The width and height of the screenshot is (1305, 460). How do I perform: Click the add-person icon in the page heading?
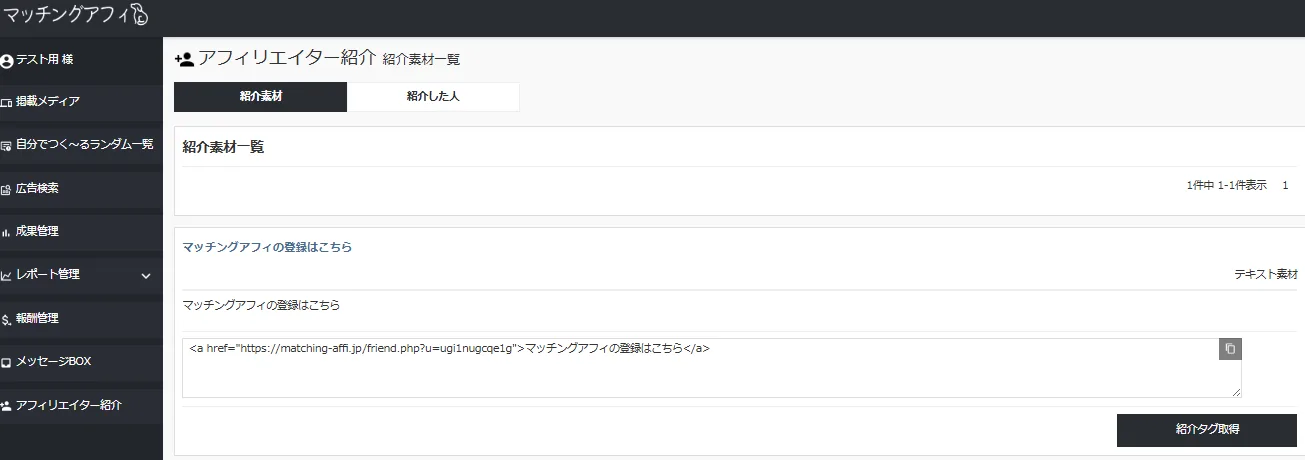(184, 59)
